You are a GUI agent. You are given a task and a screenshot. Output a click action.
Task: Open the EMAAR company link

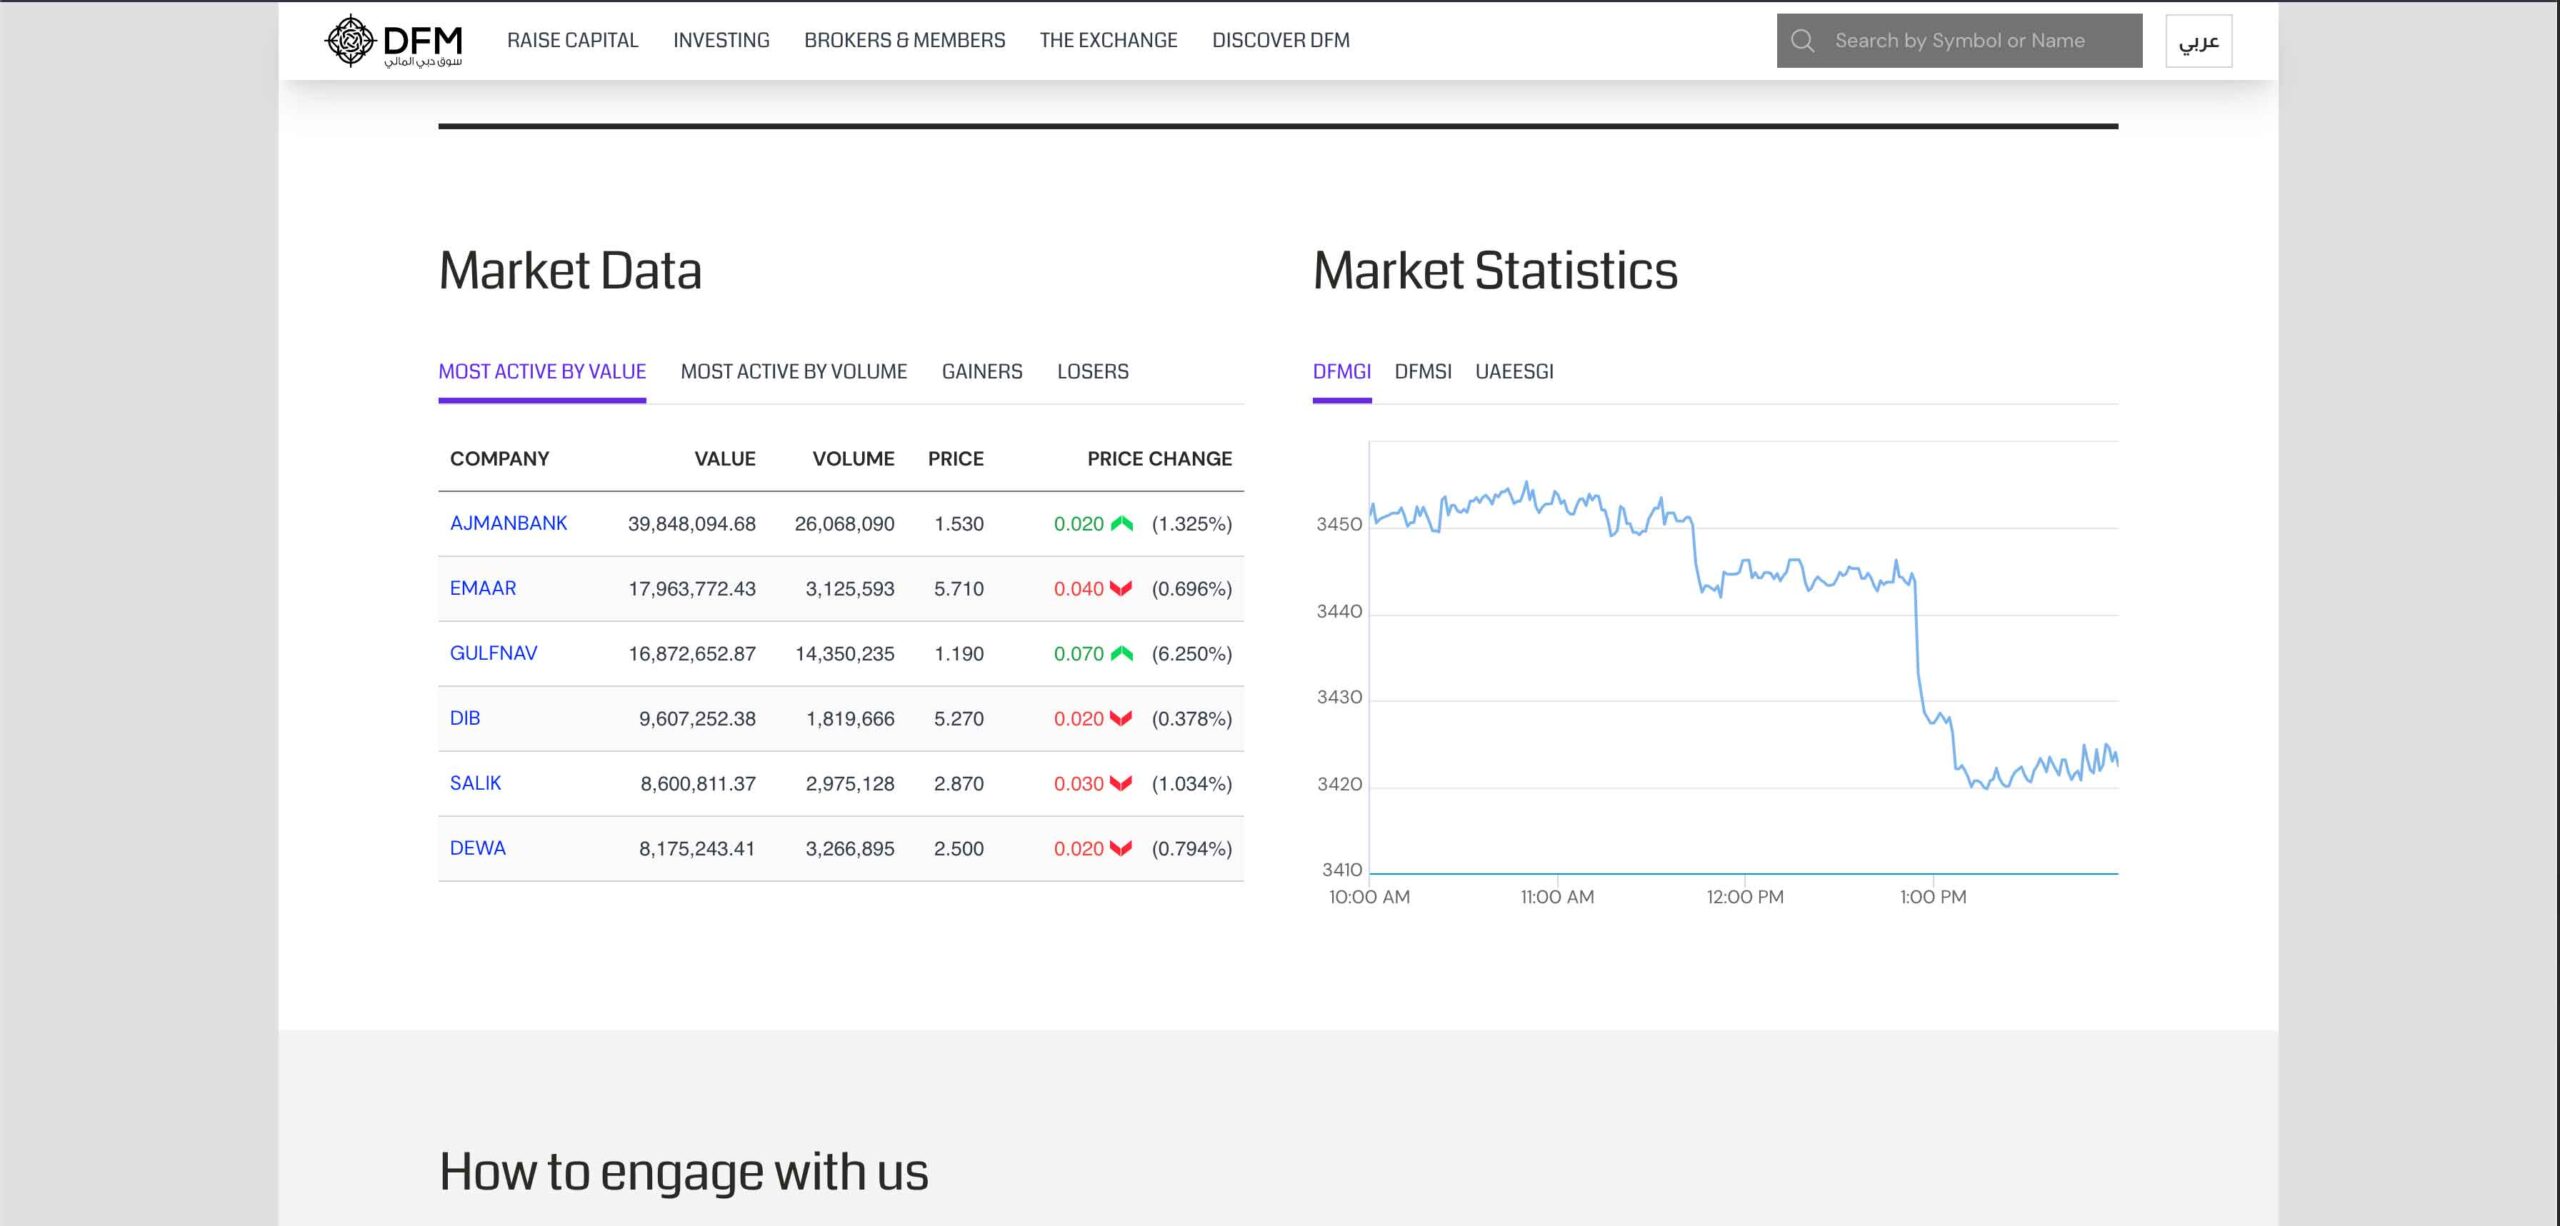pyautogui.click(x=483, y=588)
